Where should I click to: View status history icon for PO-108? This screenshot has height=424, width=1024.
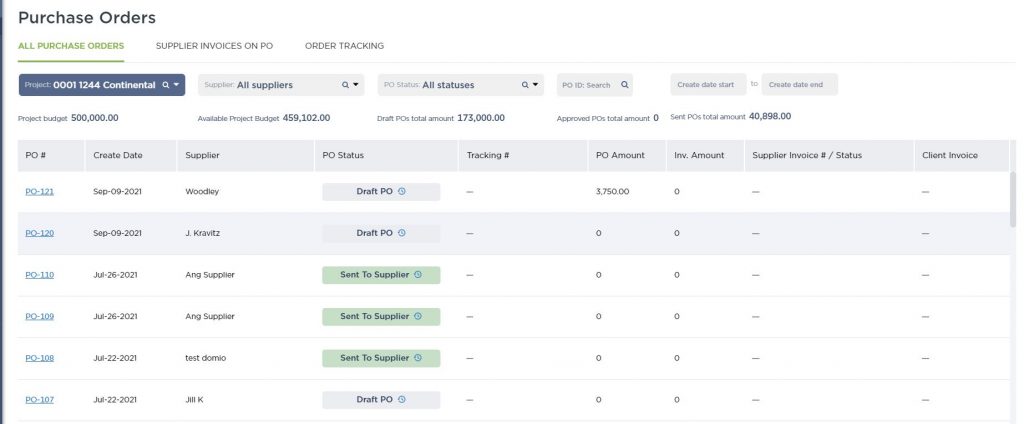418,358
